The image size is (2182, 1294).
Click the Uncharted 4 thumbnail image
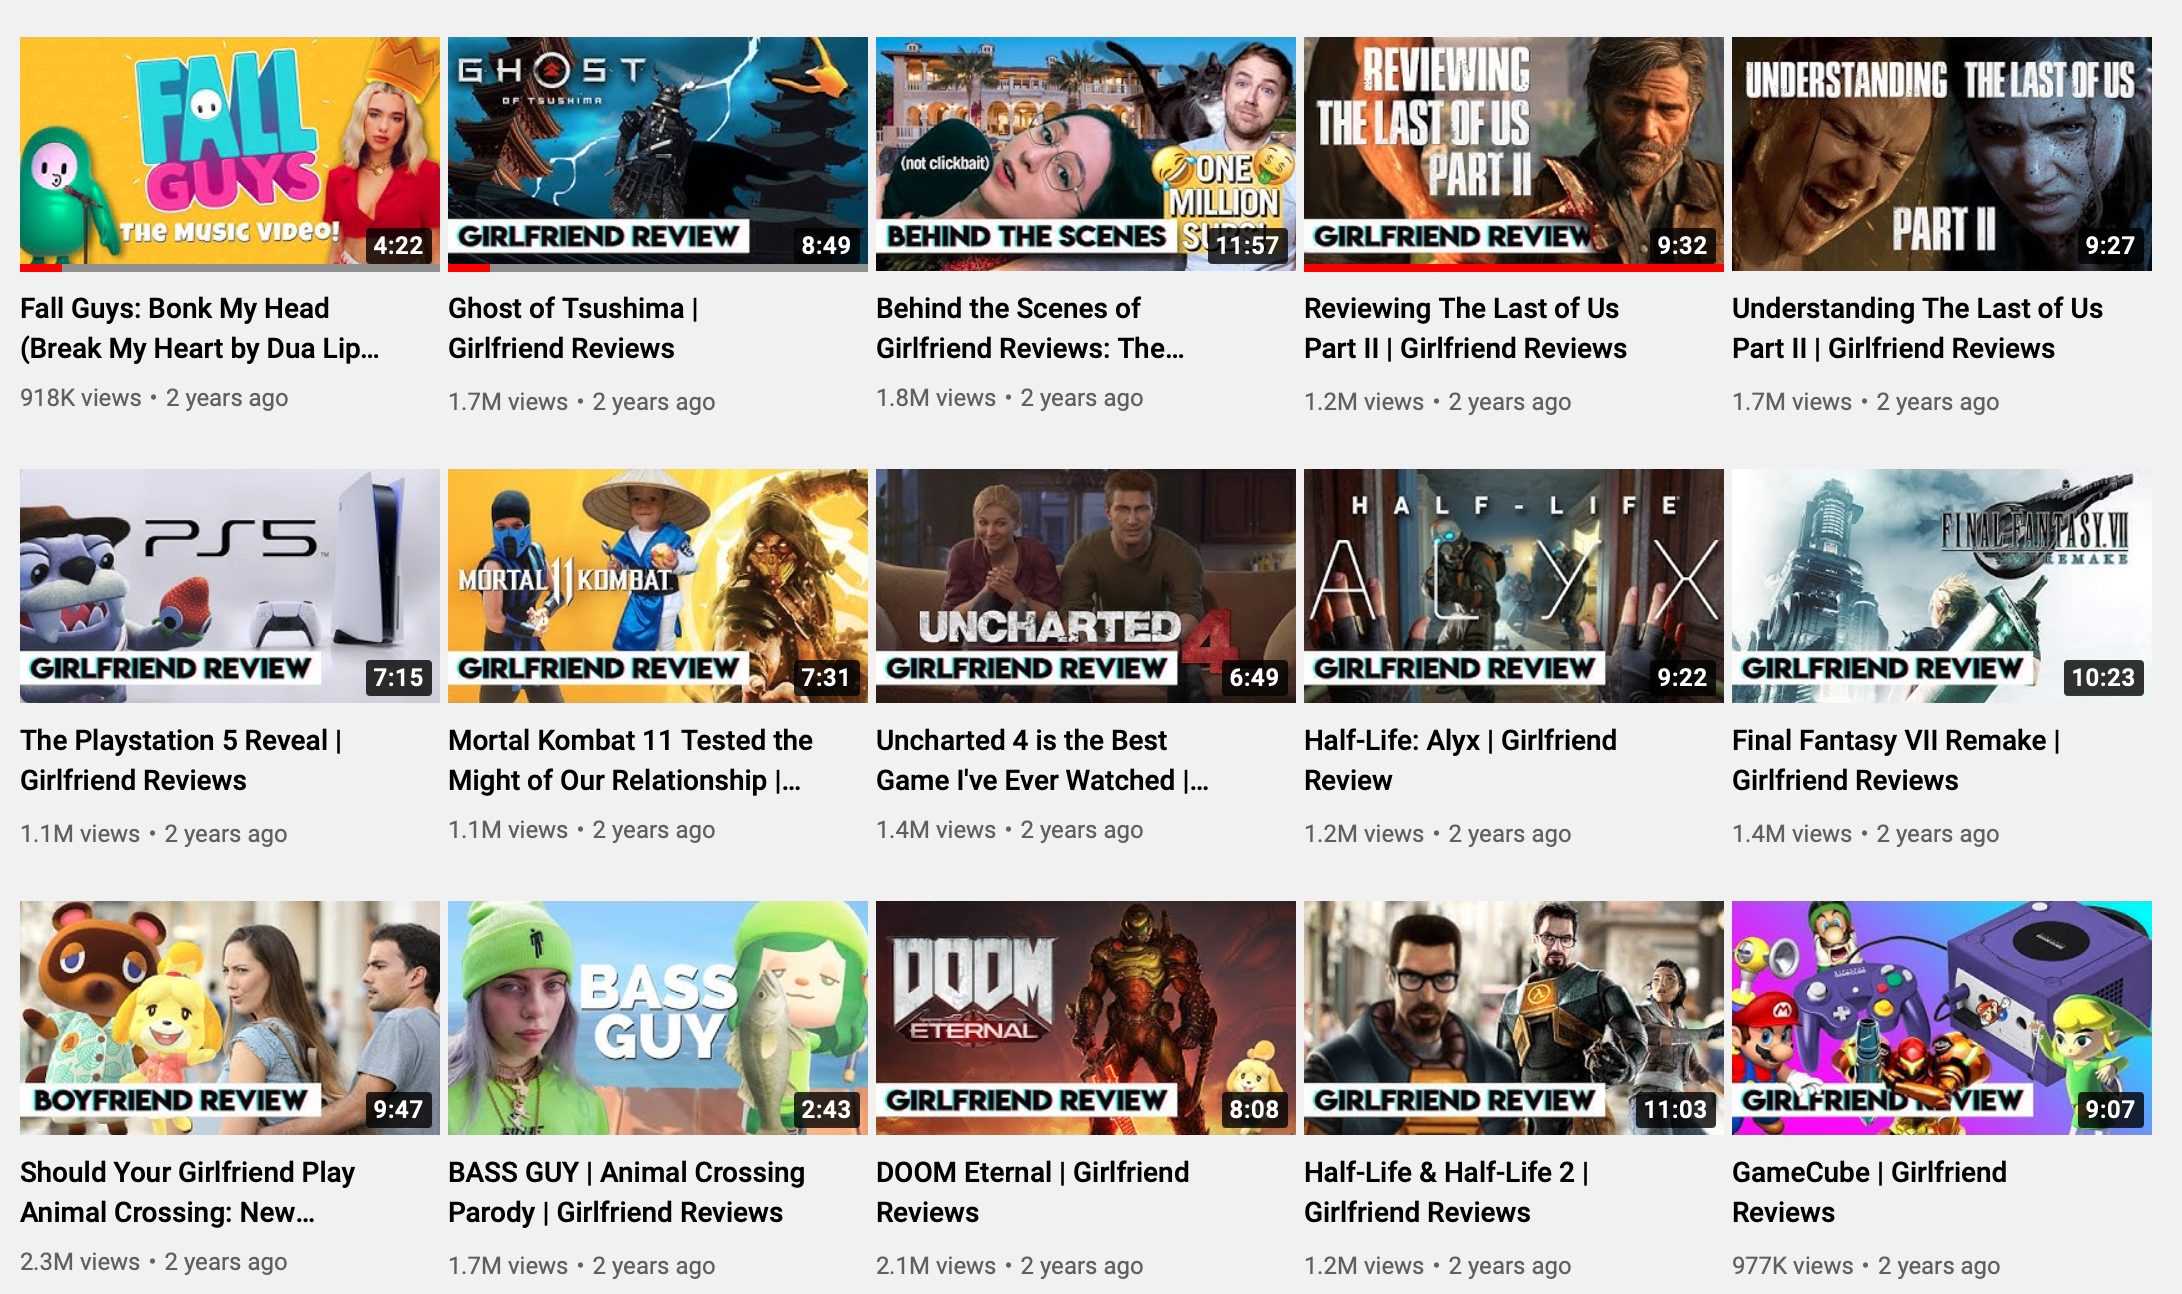point(1085,585)
